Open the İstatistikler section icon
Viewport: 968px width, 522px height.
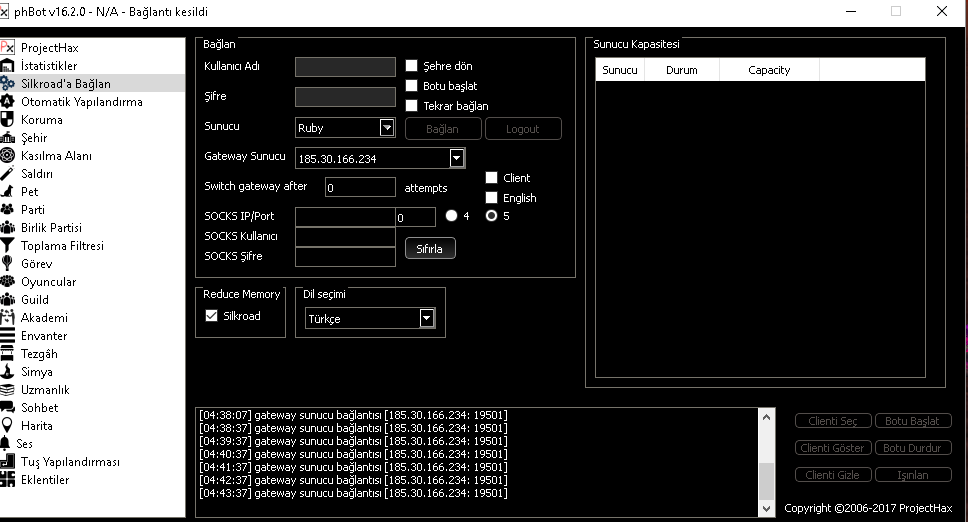9,66
